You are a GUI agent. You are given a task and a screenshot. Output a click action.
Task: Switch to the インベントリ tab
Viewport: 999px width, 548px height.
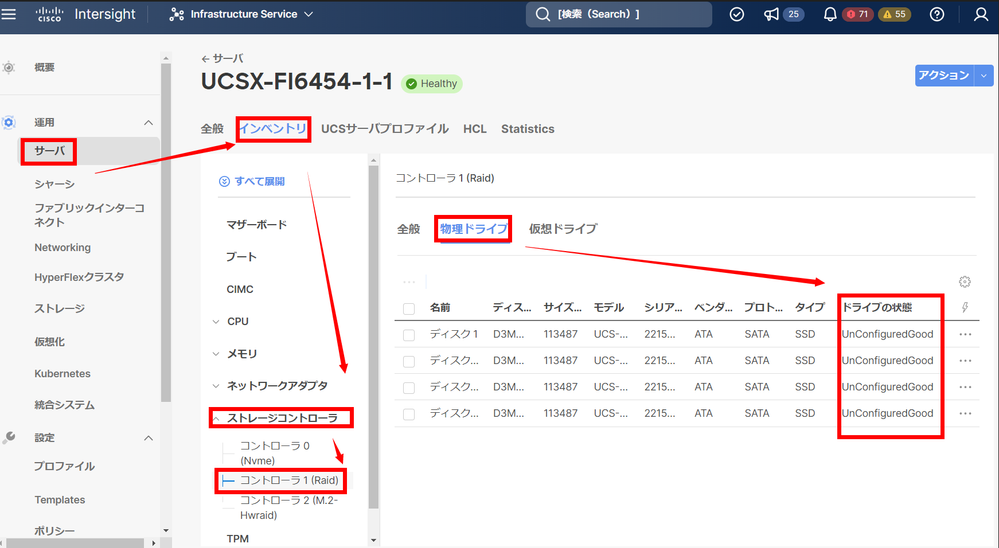(273, 129)
